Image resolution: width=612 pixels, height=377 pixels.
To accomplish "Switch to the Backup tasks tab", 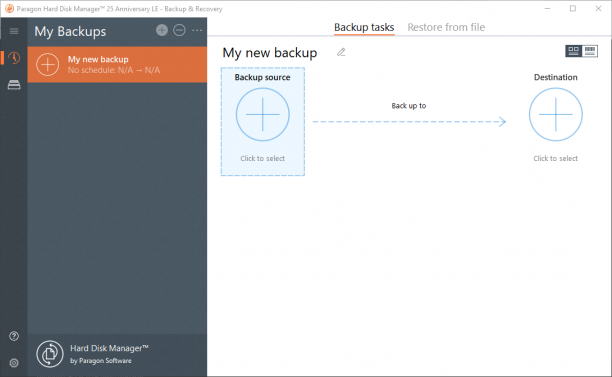I will pyautogui.click(x=364, y=27).
